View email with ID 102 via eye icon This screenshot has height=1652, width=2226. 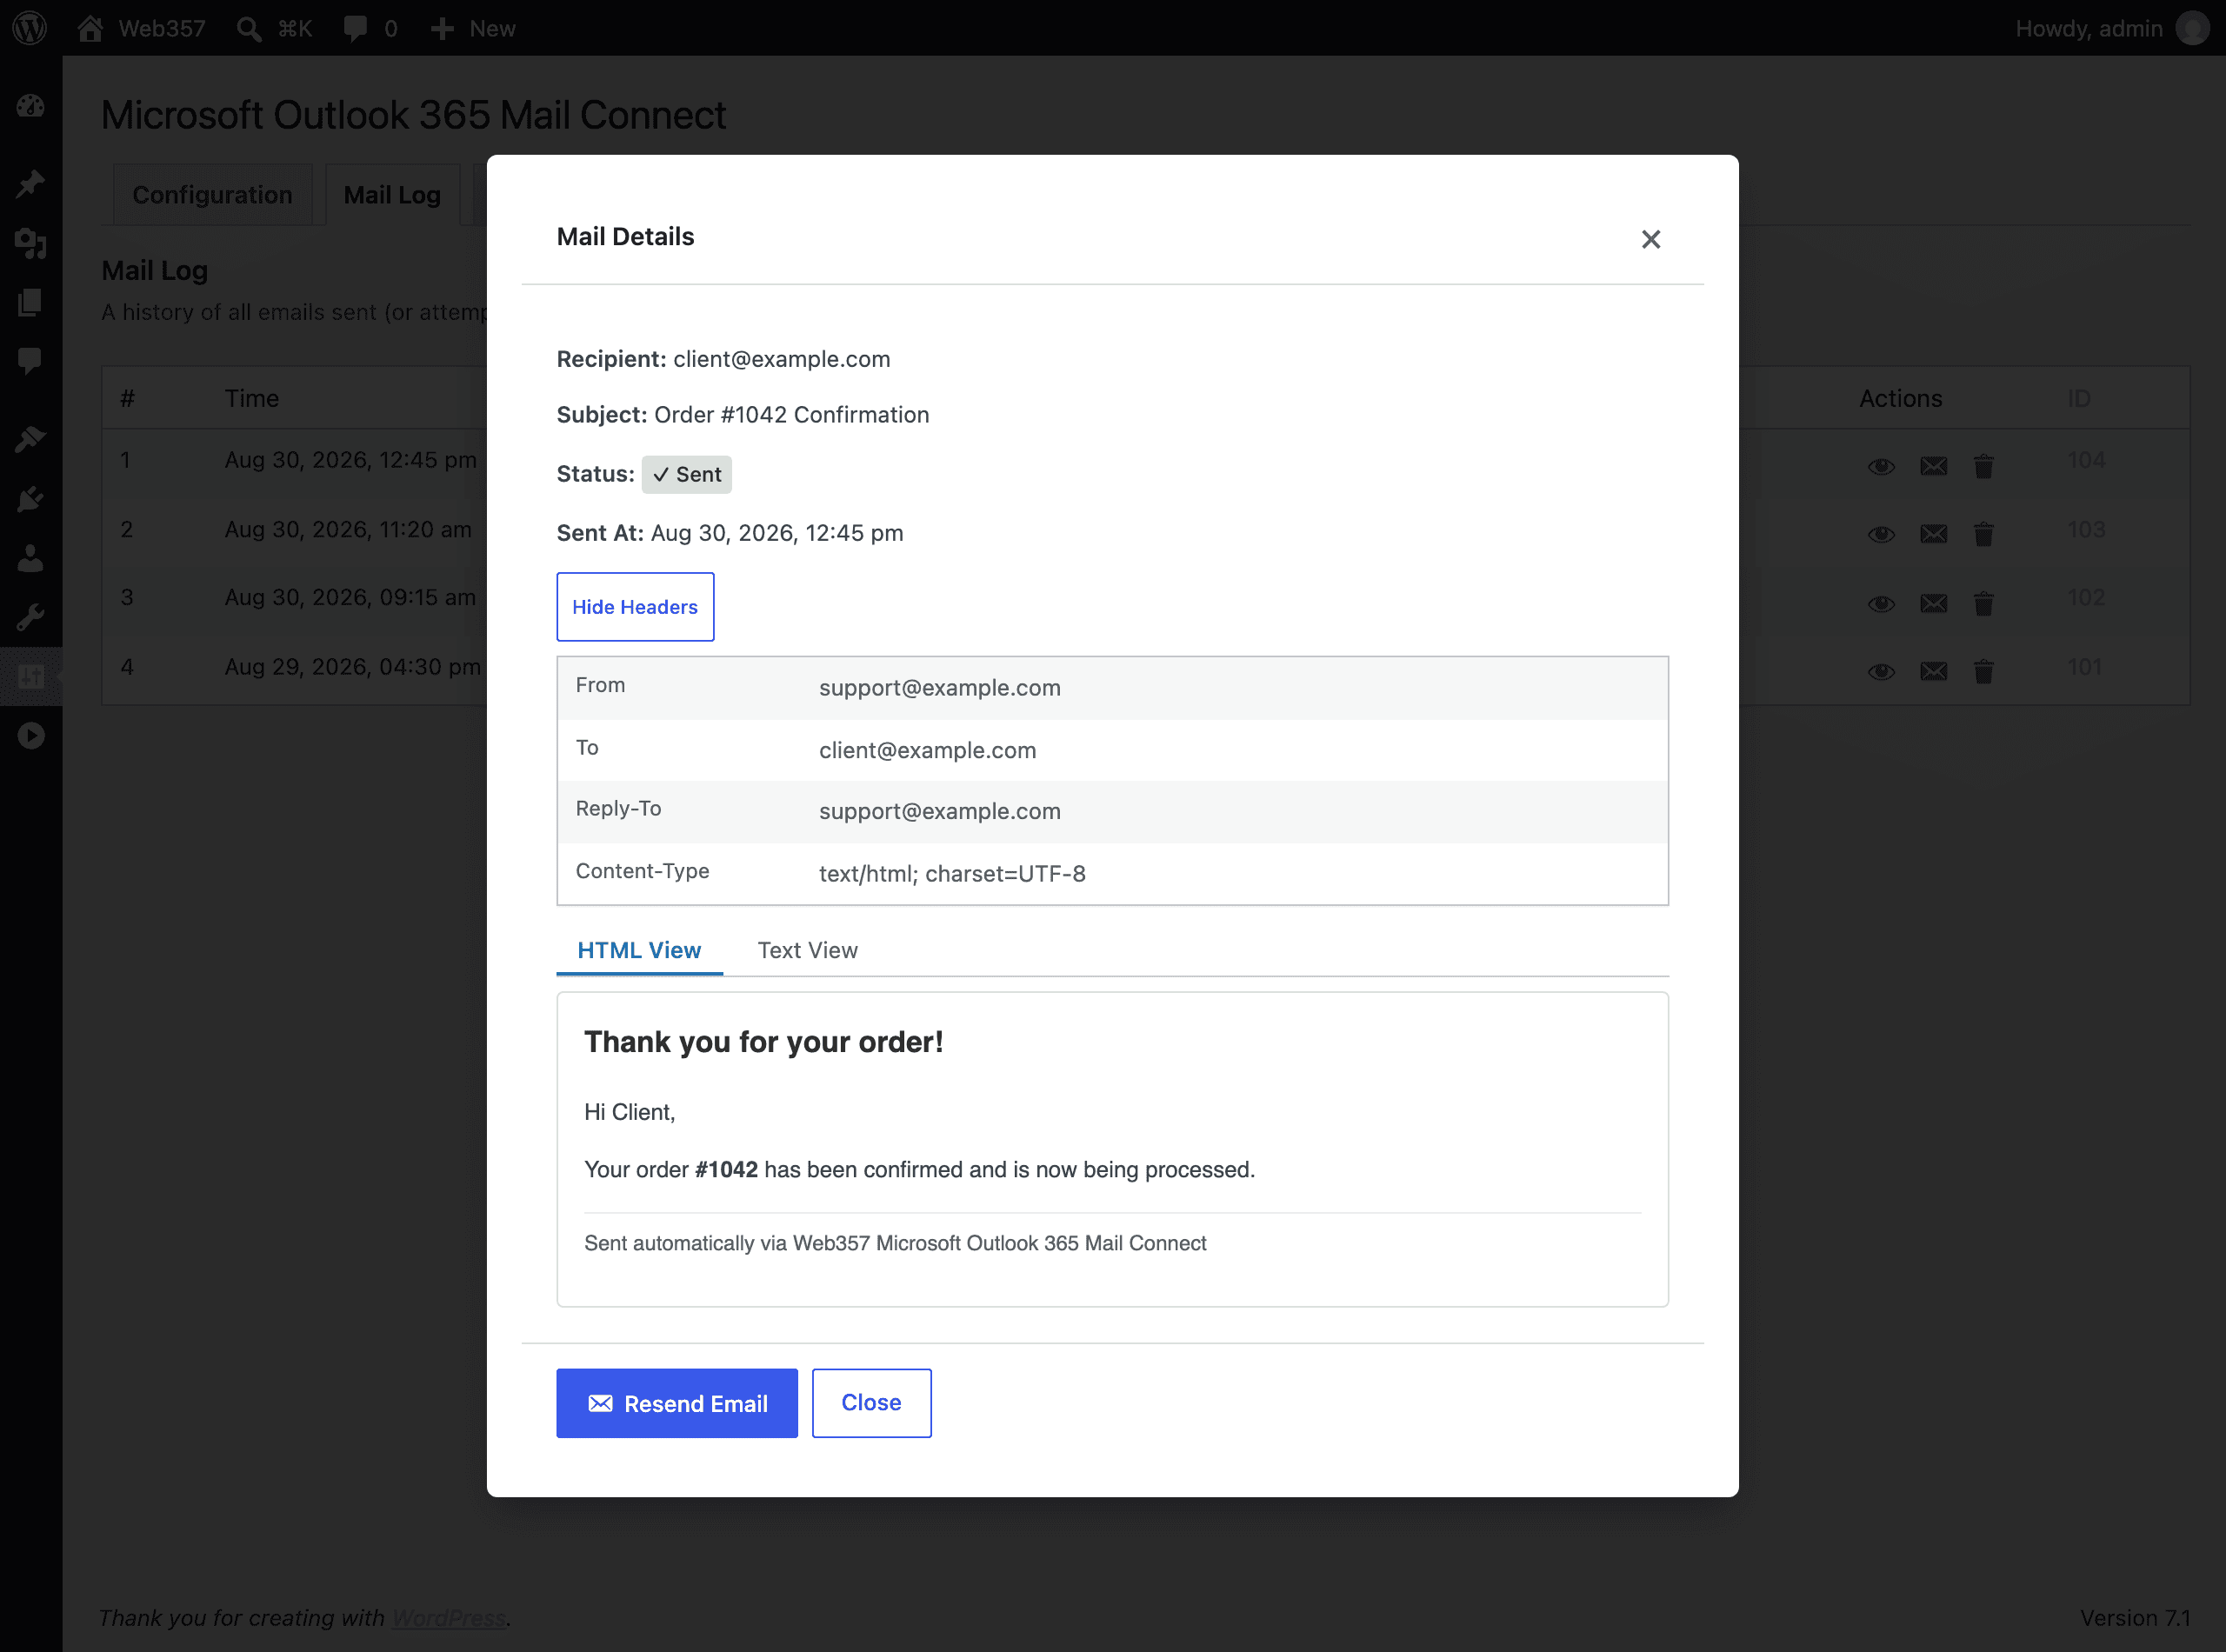tap(1881, 603)
